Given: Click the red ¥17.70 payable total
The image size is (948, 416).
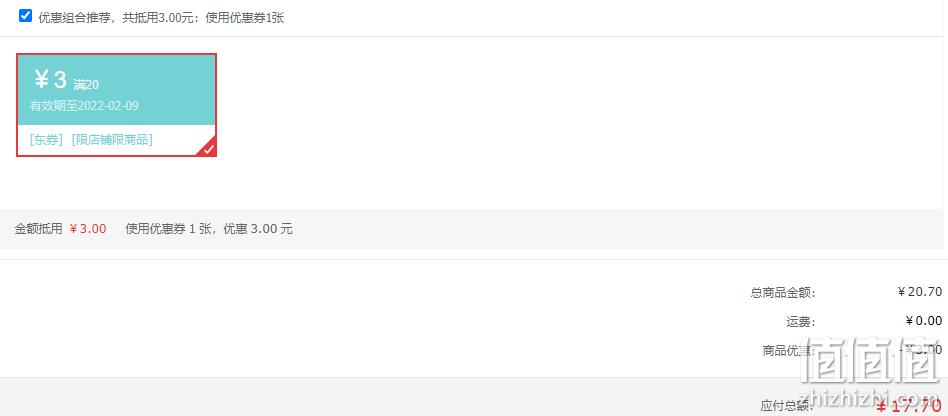Looking at the screenshot, I should (x=909, y=406).
